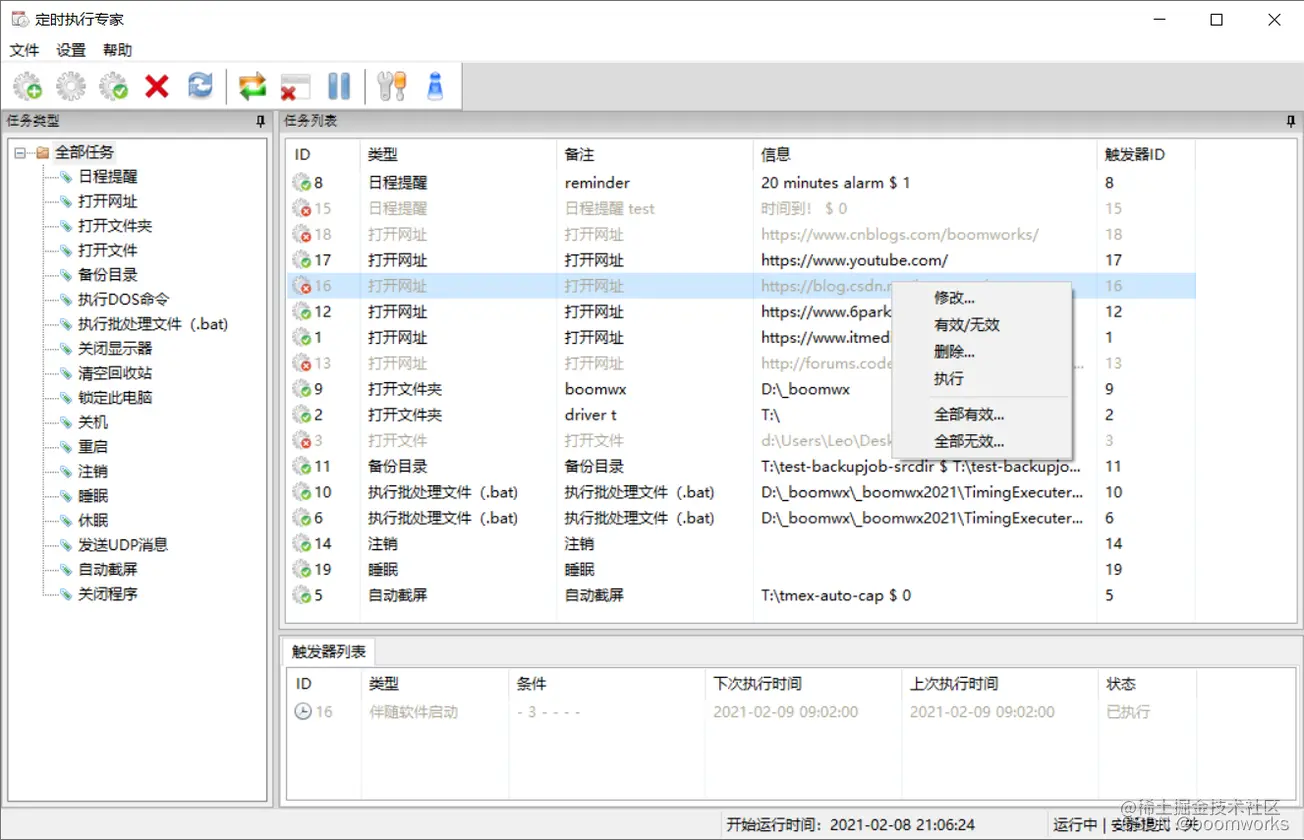1304x840 pixels.
Task: Open the wrench and screwdriver settings icon
Action: (392, 87)
